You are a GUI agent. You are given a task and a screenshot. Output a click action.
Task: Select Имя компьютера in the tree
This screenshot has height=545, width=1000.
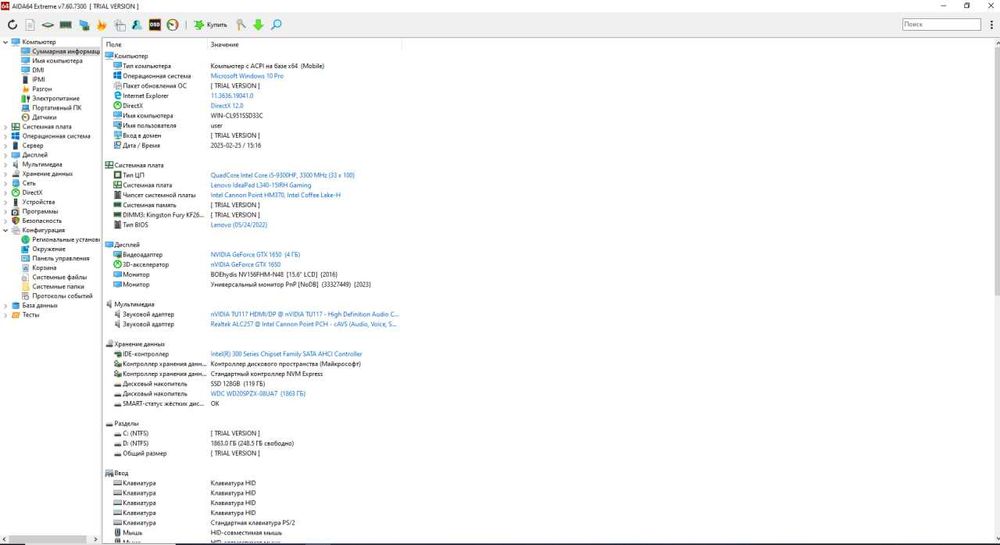click(x=57, y=61)
